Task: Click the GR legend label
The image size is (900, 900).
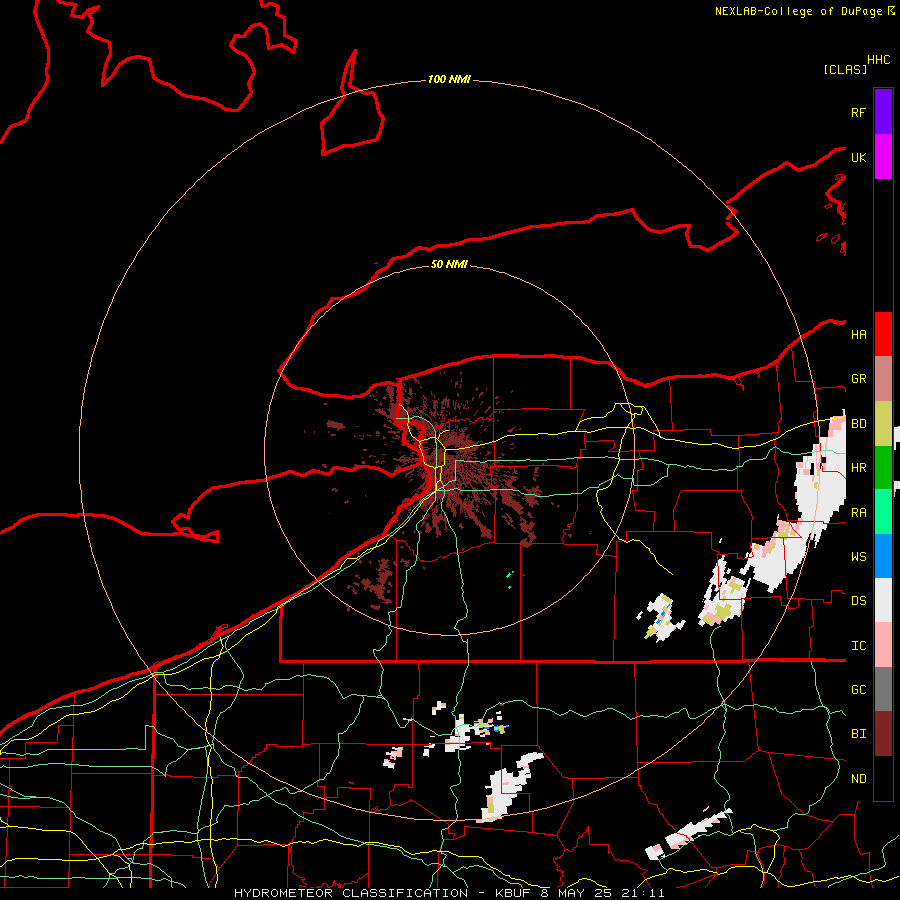Action: (858, 379)
